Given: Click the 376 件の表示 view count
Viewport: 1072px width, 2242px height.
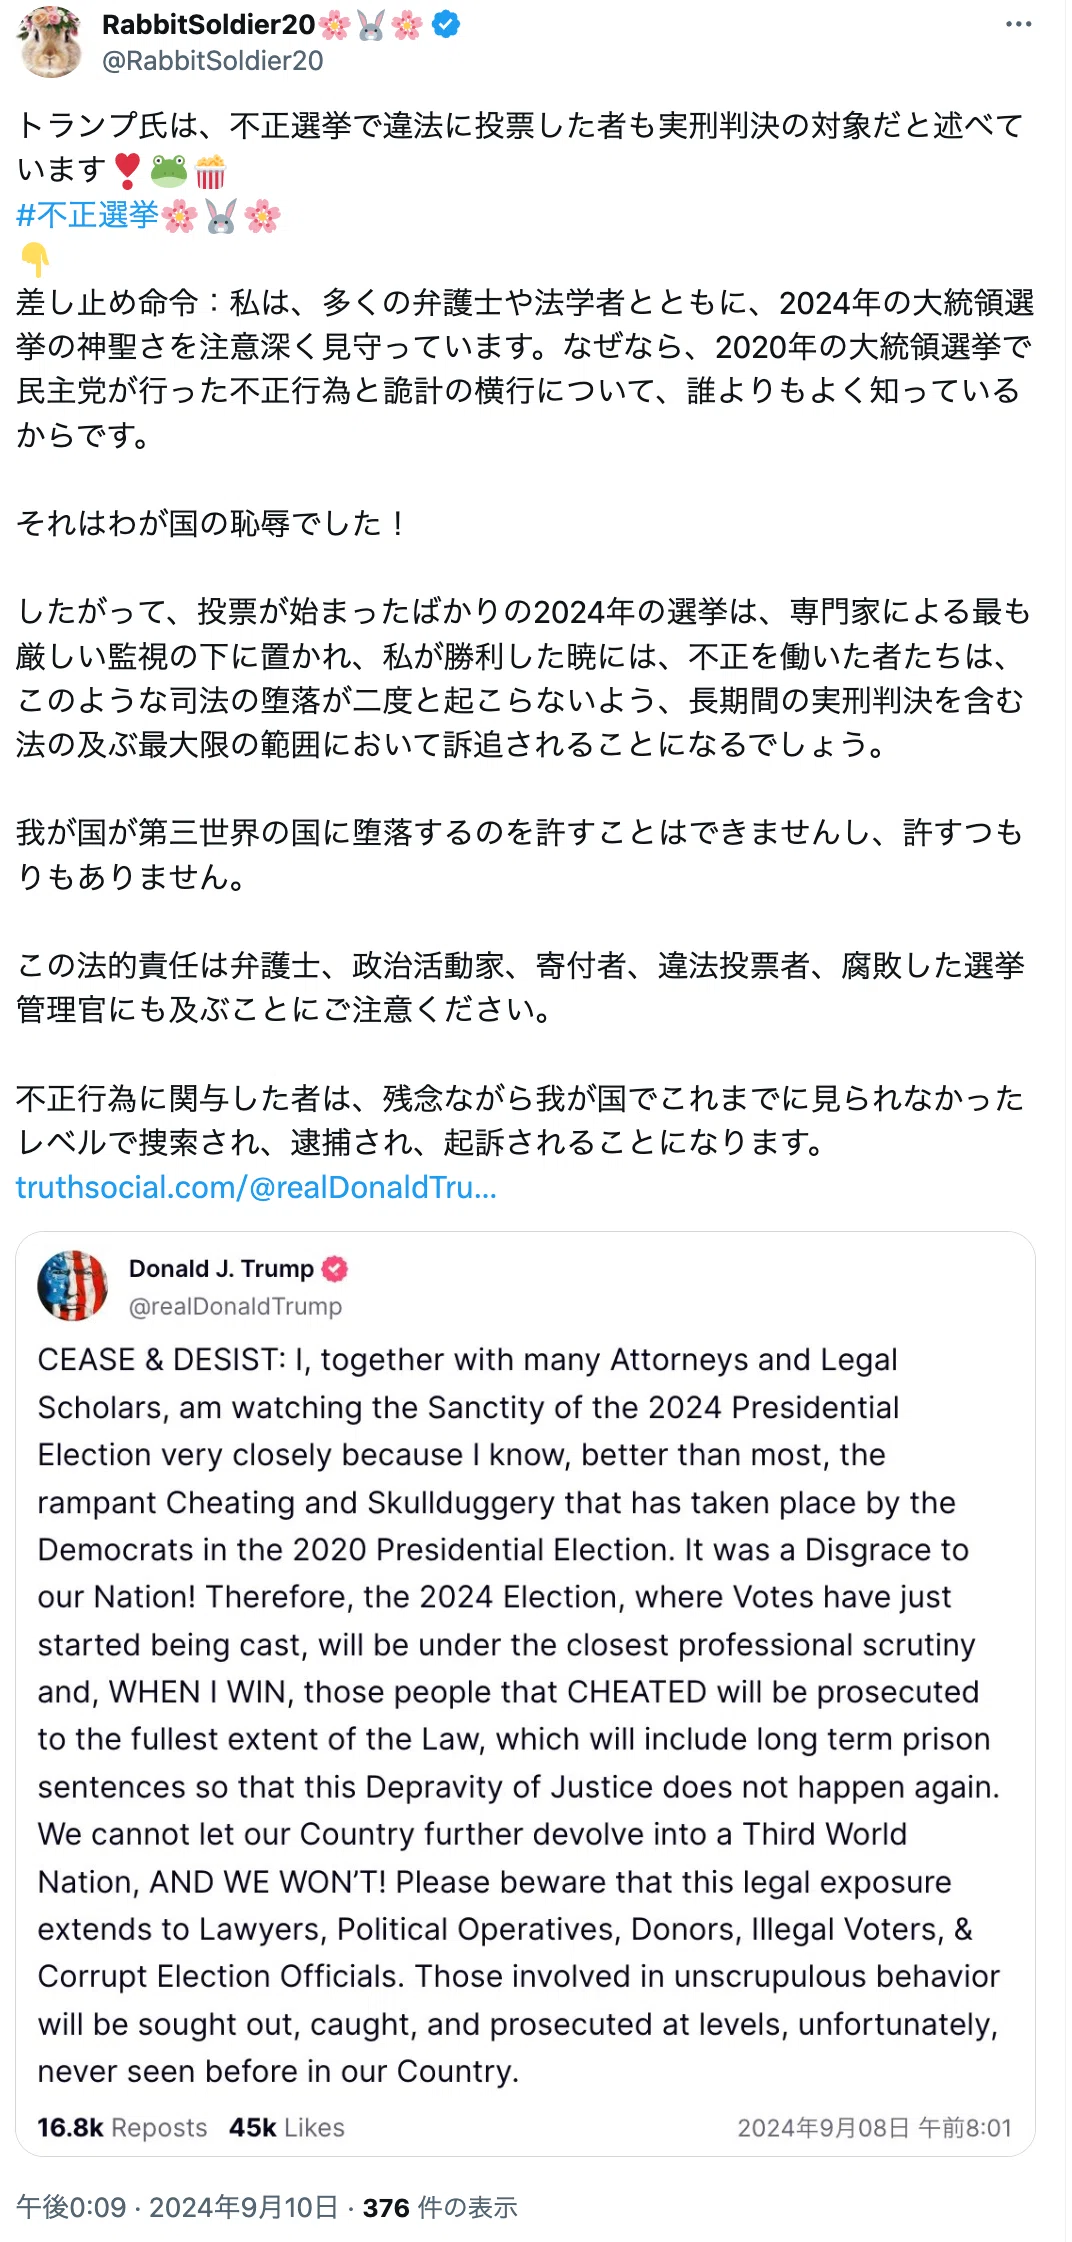Looking at the screenshot, I should [x=440, y=2207].
